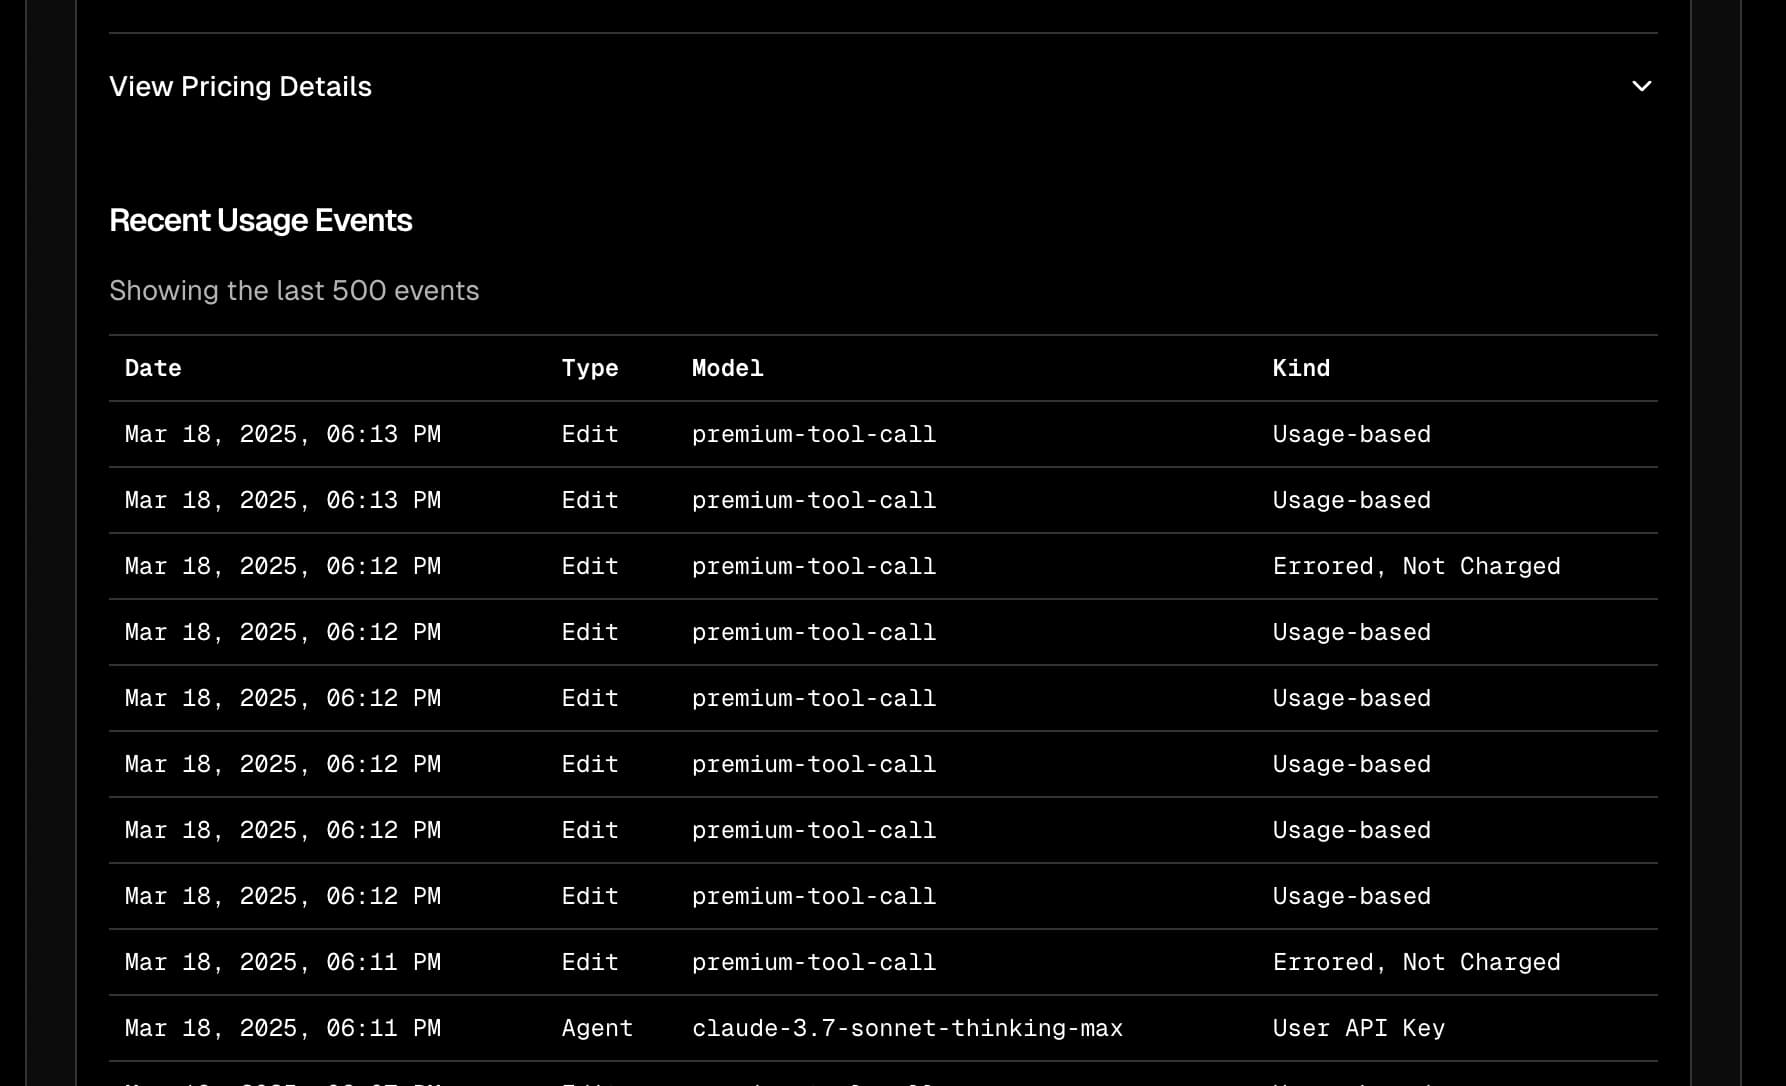Screen dimensions: 1786x1086
Task: Click premium-tool-call in the first row
Action: click(814, 434)
